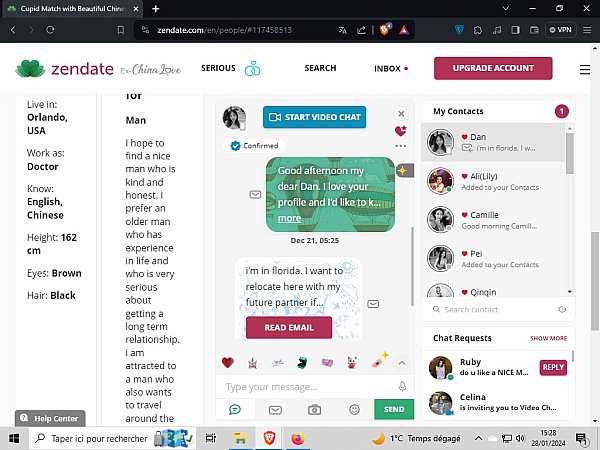Open Pei contact entry
The image size is (600, 450).
493,259
